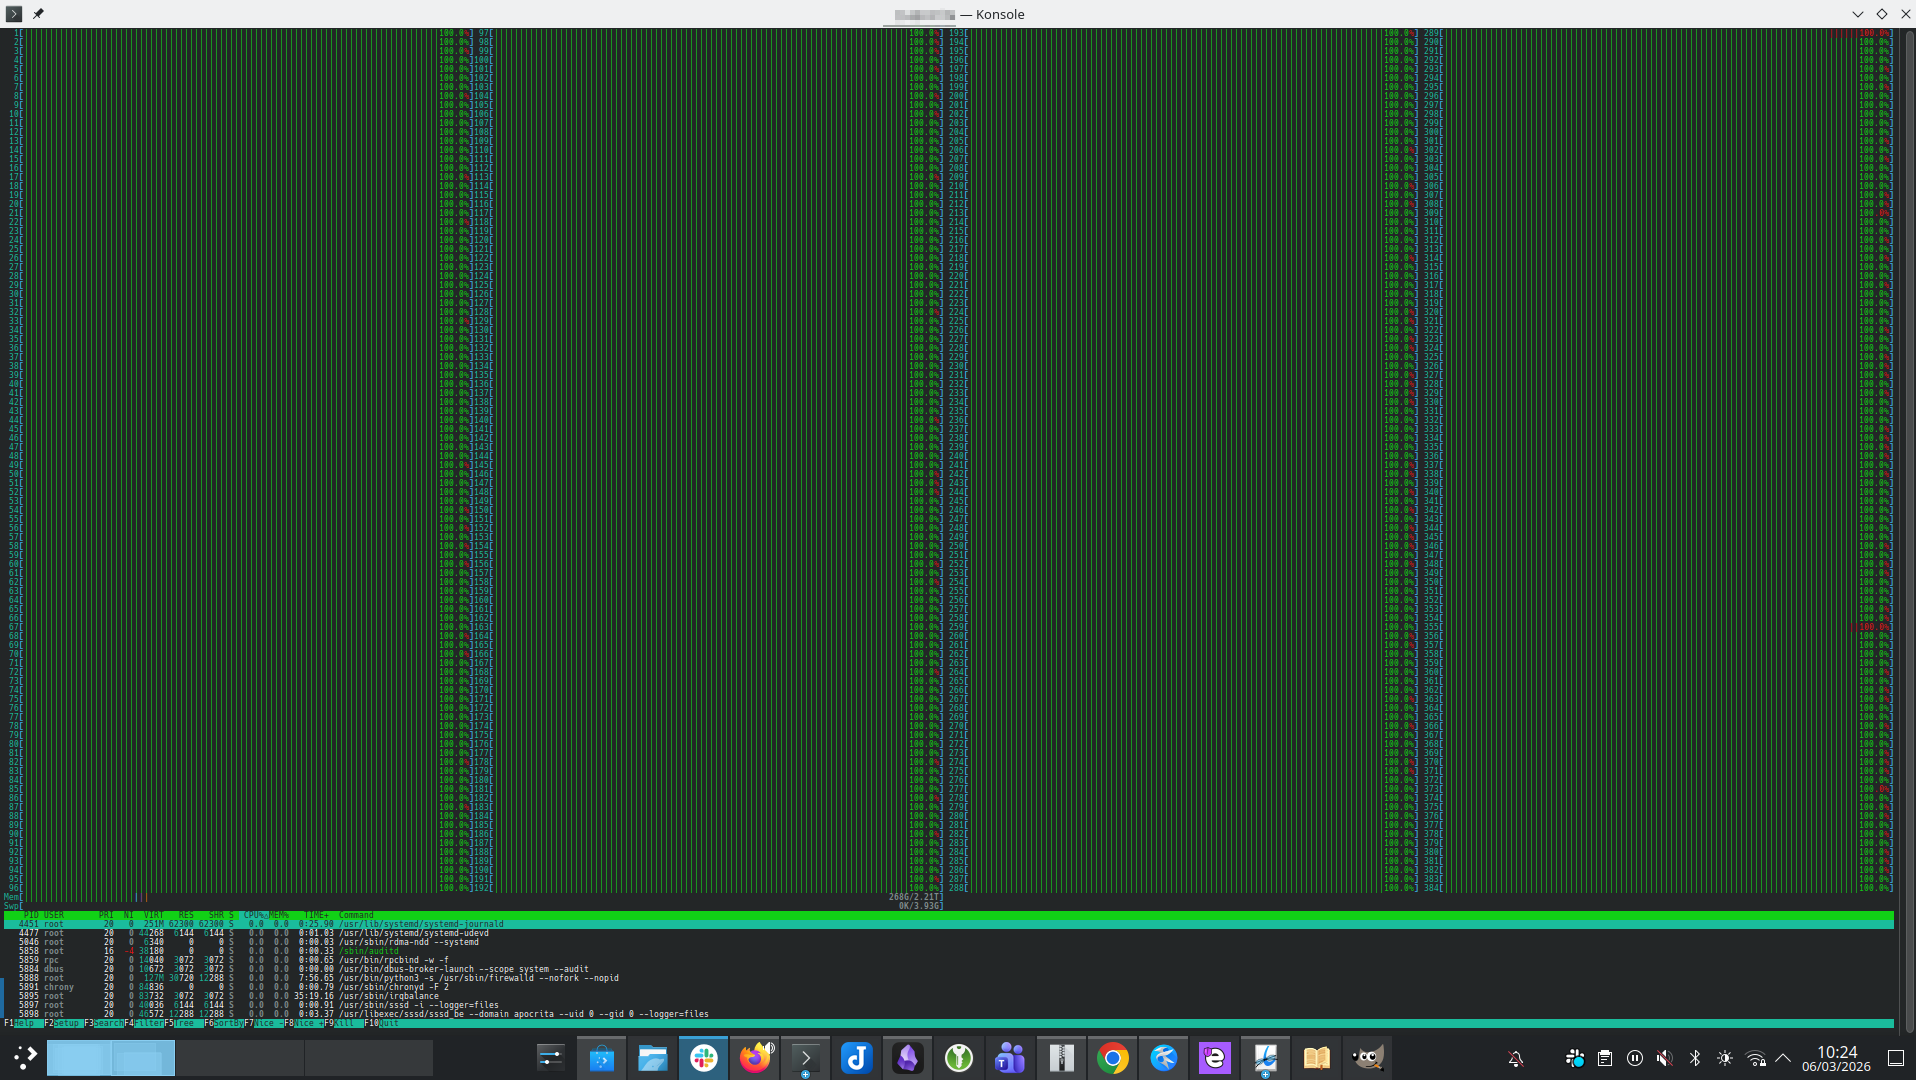Click F9 Kill in htop footer
The image size is (1916, 1080).
click(344, 1024)
